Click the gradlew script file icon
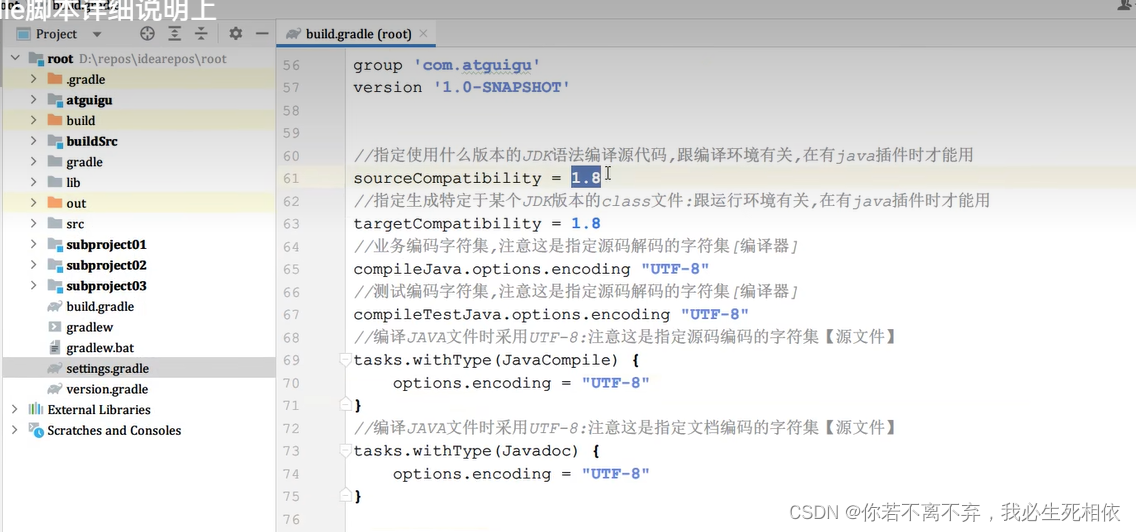This screenshot has height=532, width=1136. click(x=54, y=327)
